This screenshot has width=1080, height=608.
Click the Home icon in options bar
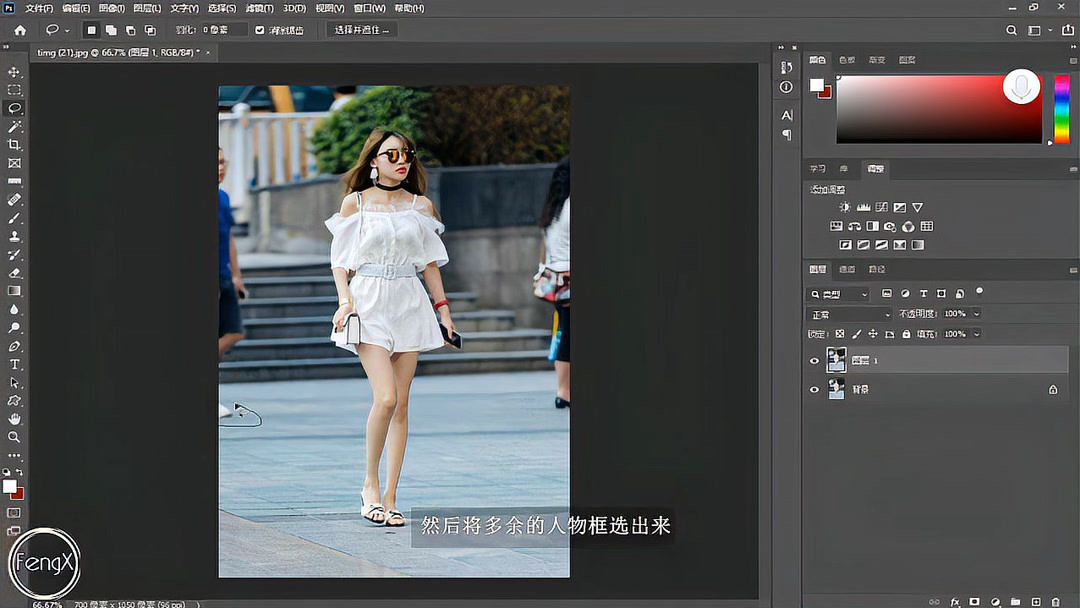[x=20, y=30]
